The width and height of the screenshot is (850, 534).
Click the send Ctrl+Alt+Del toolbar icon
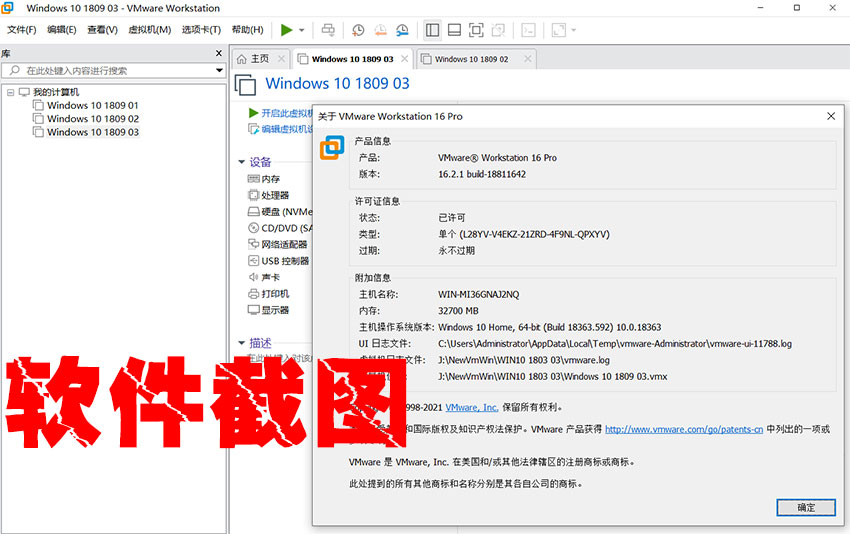pos(328,30)
